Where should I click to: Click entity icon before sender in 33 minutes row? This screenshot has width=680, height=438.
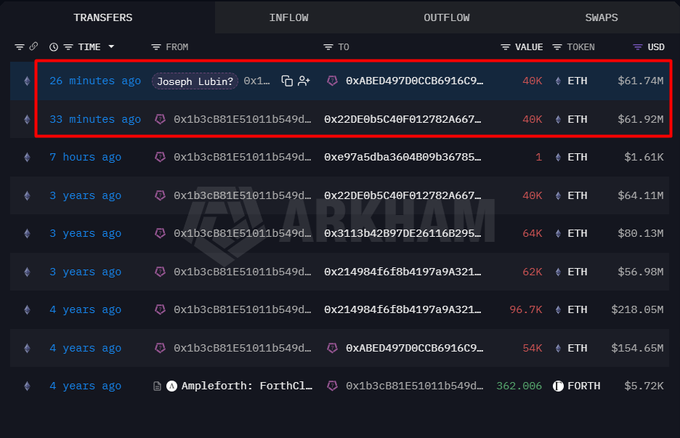160,119
